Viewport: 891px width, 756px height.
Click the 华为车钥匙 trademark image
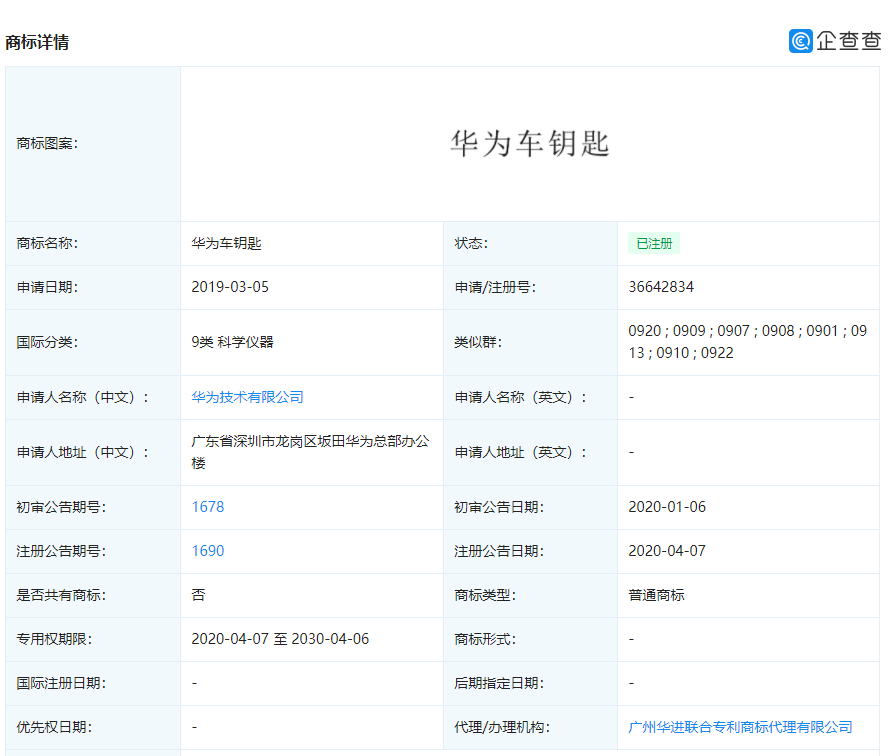530,143
